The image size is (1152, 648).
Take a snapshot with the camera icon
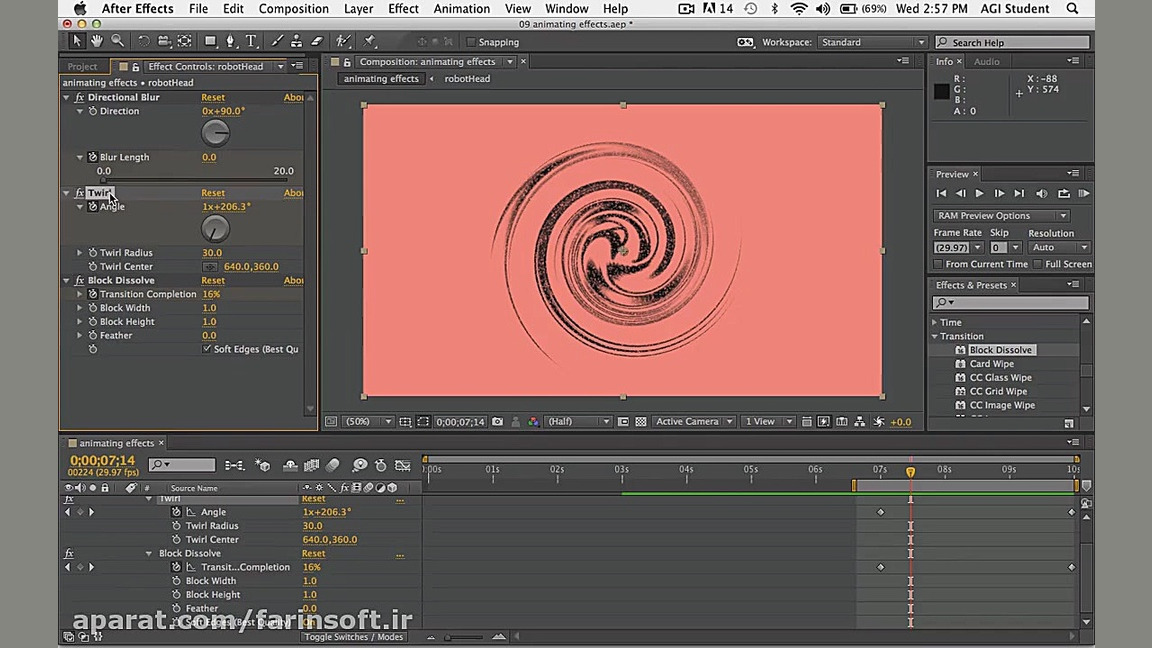[497, 422]
